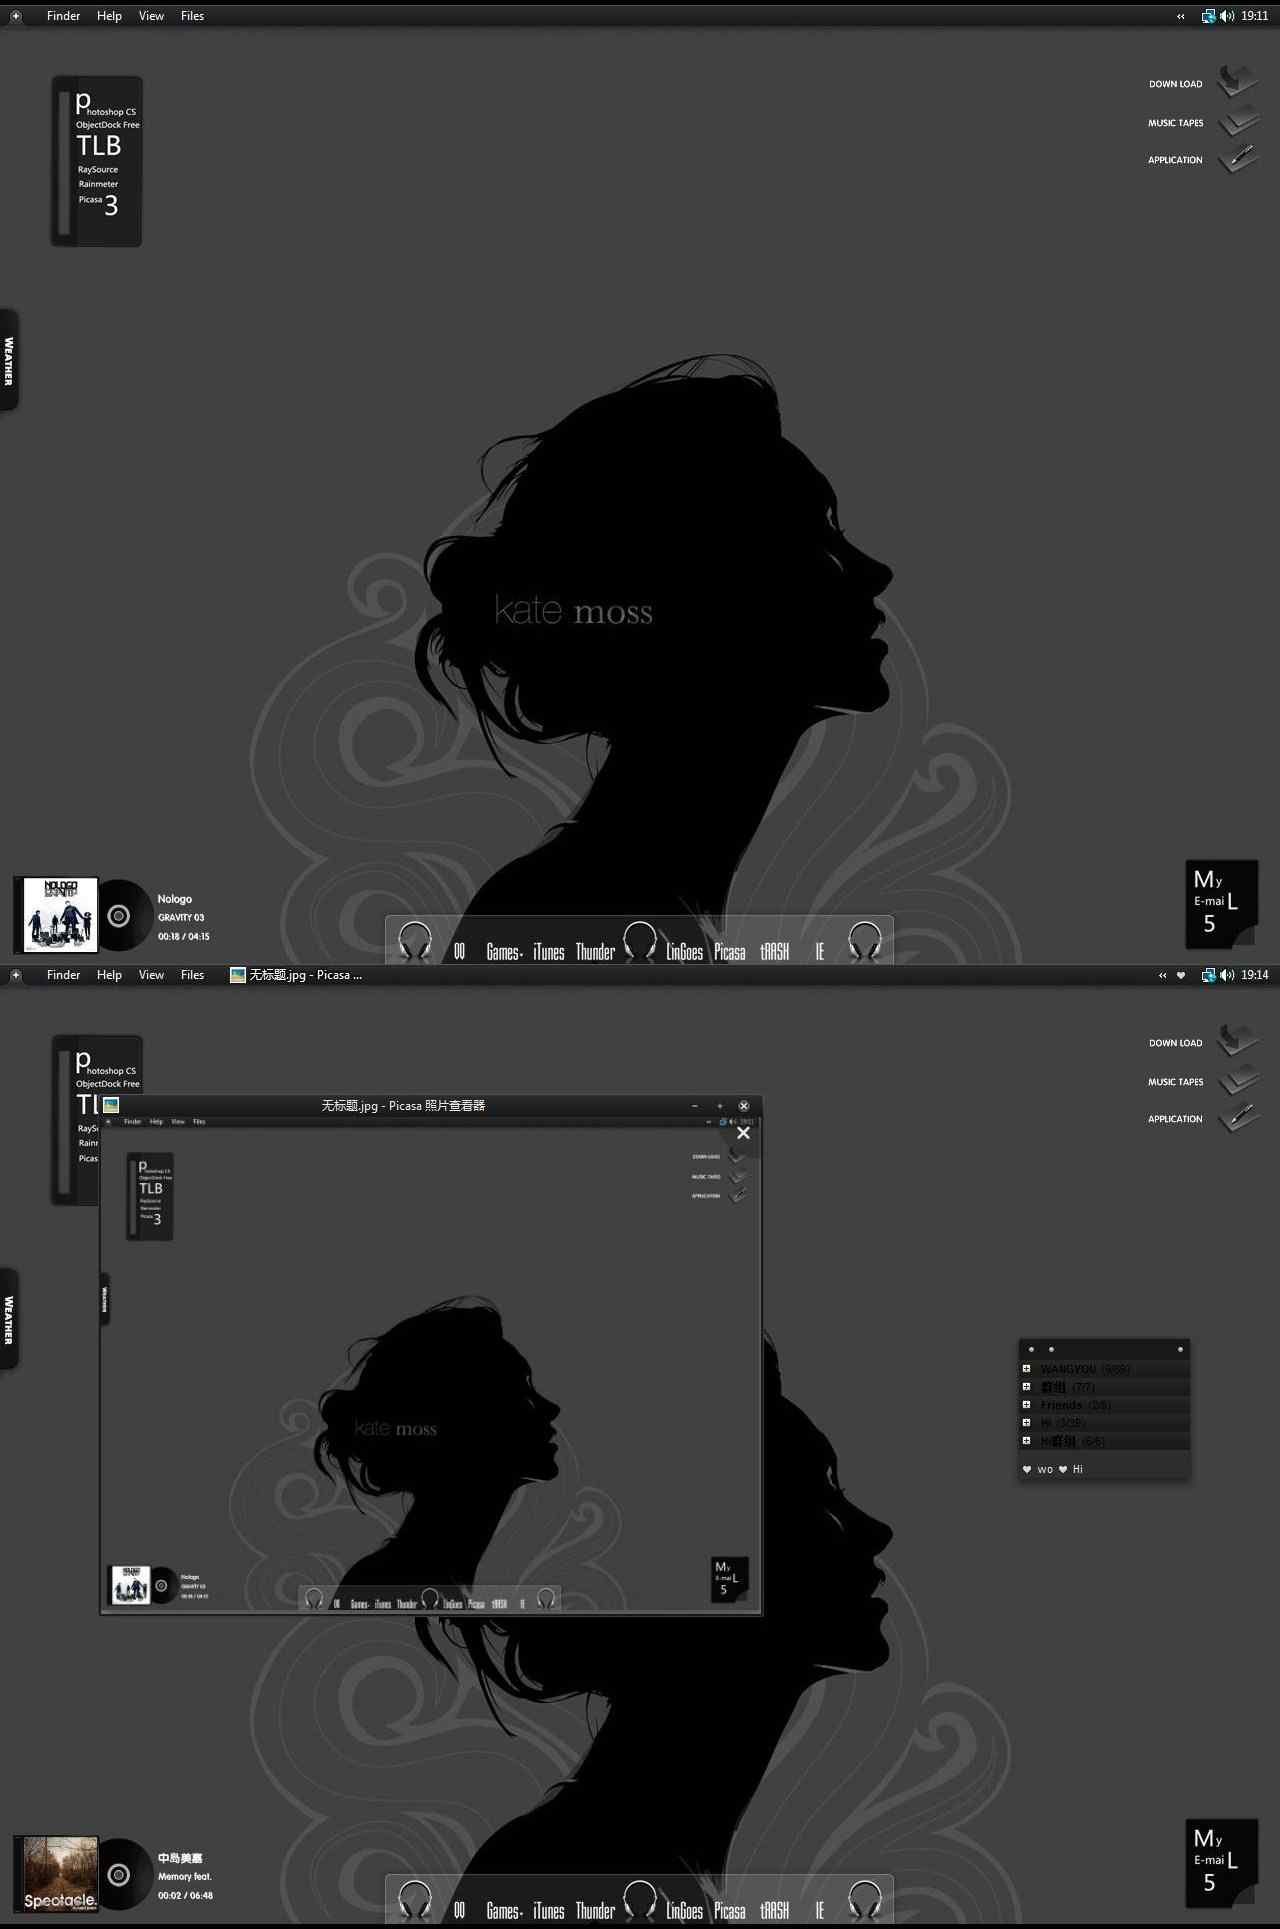Launch RaySource from the 19:11 desktop launcher widget
This screenshot has height=1929, width=1280.
[98, 170]
